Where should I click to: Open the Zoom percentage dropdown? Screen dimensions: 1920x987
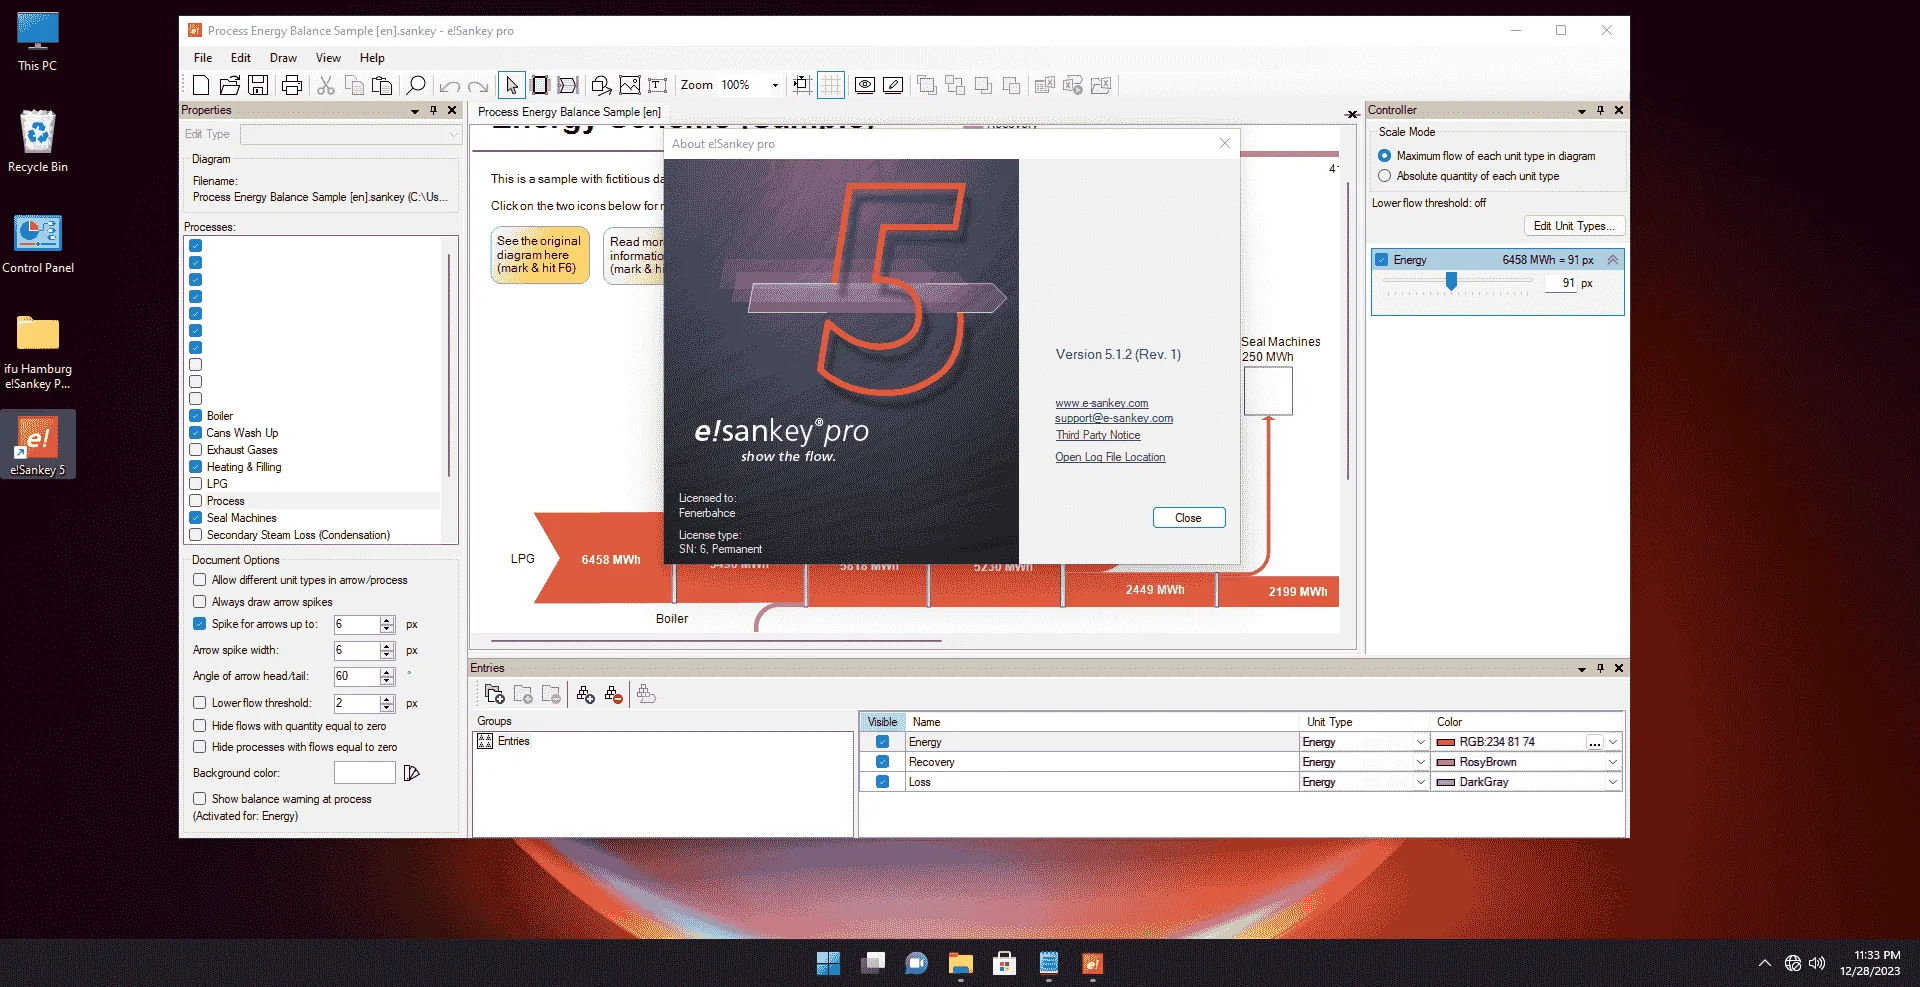775,85
